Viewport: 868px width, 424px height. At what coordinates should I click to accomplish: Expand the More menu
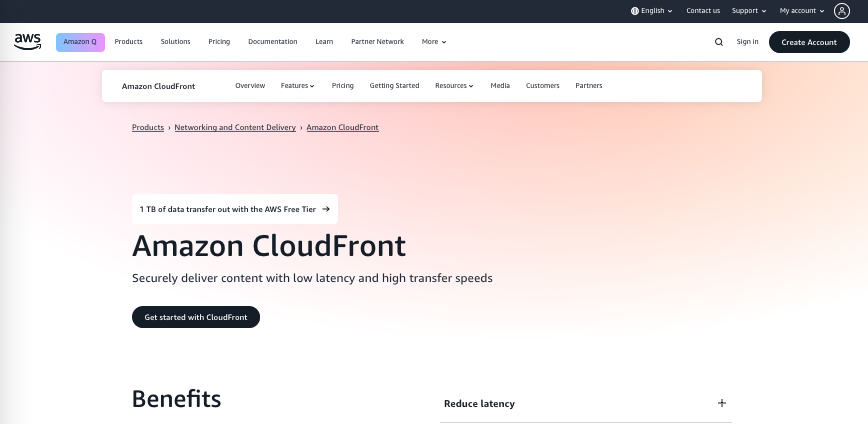(434, 42)
